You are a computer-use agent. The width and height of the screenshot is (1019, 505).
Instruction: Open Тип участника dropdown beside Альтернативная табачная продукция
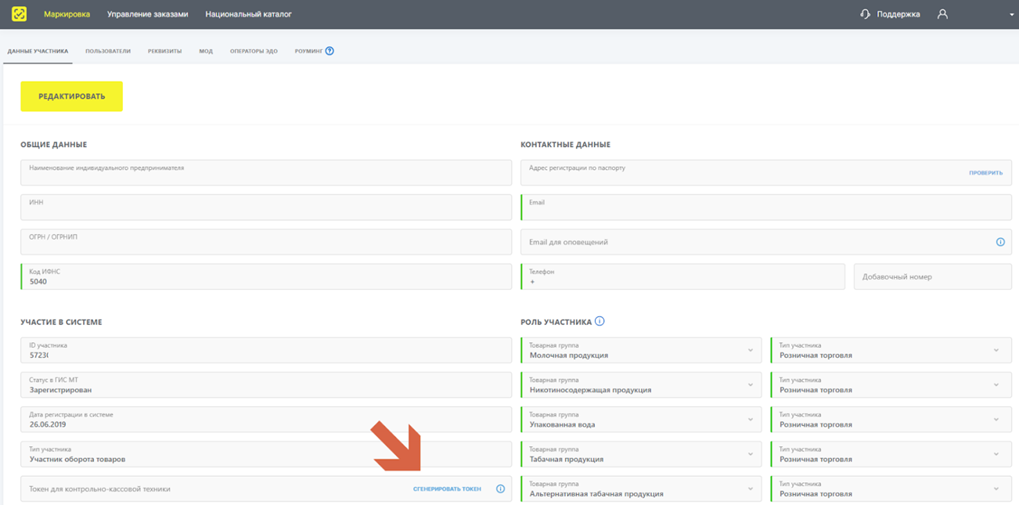[891, 489]
